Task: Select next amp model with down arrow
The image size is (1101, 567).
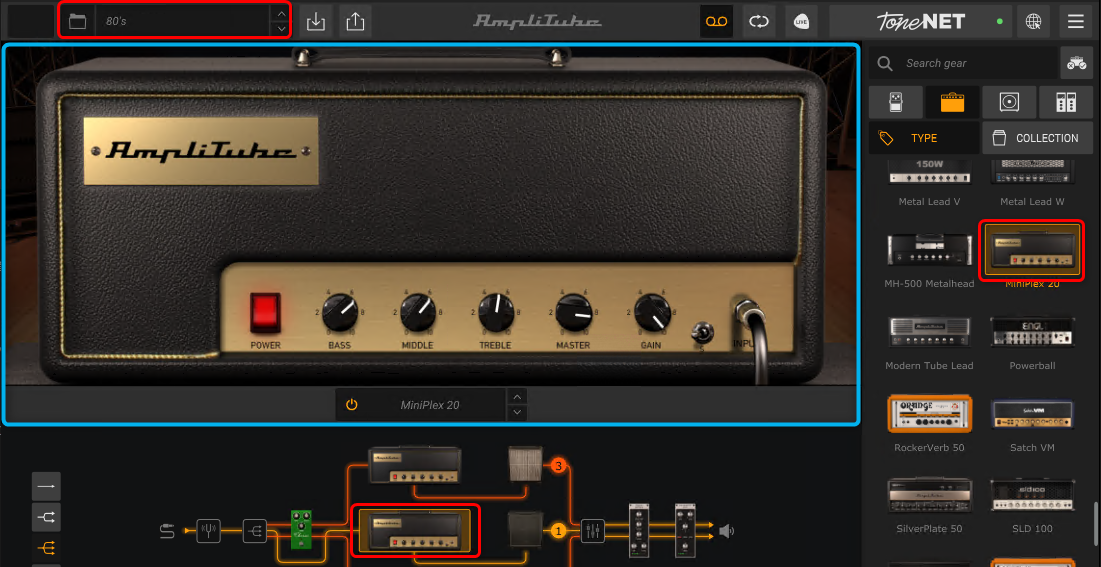Action: point(517,412)
